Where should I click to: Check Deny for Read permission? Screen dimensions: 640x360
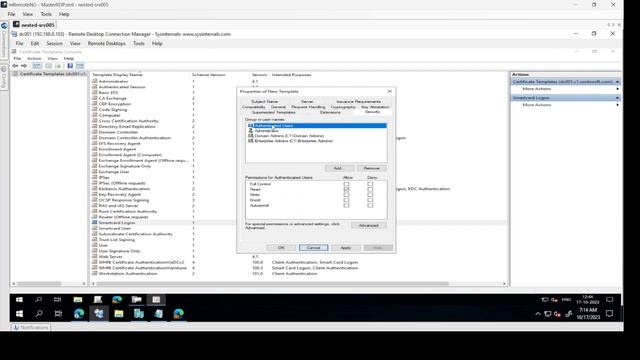pos(370,189)
